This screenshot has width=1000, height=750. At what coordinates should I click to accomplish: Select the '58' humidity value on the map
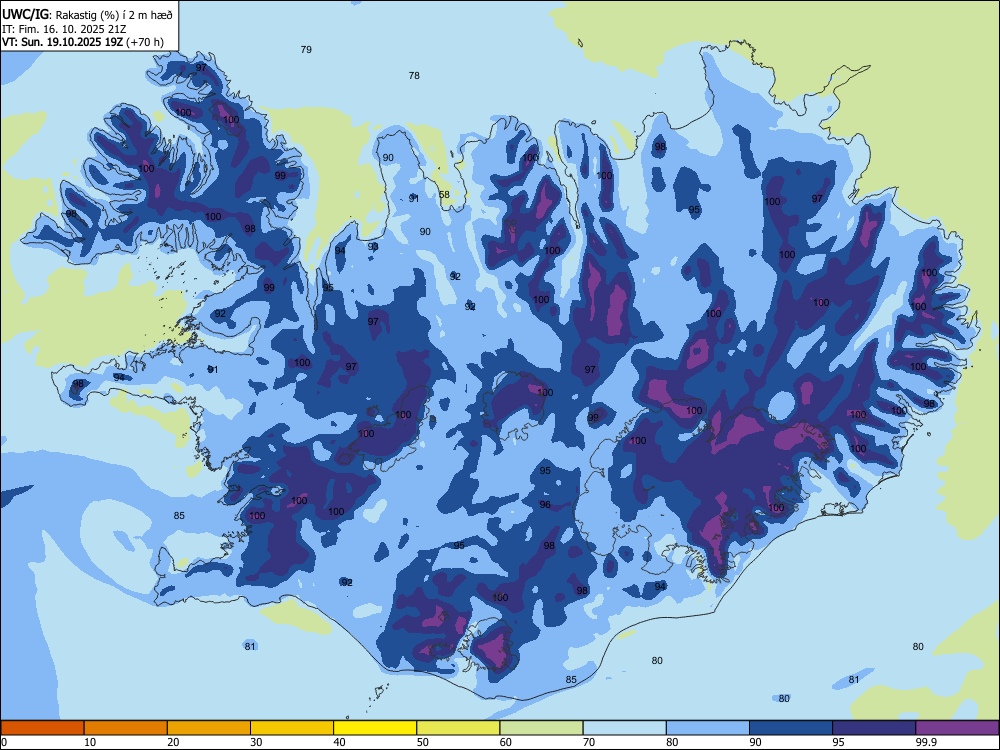click(444, 195)
